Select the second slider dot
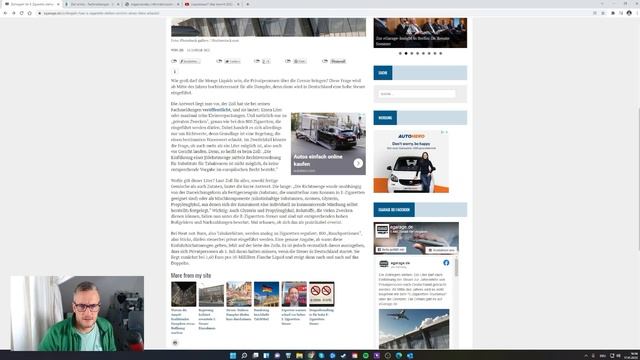 point(406,53)
